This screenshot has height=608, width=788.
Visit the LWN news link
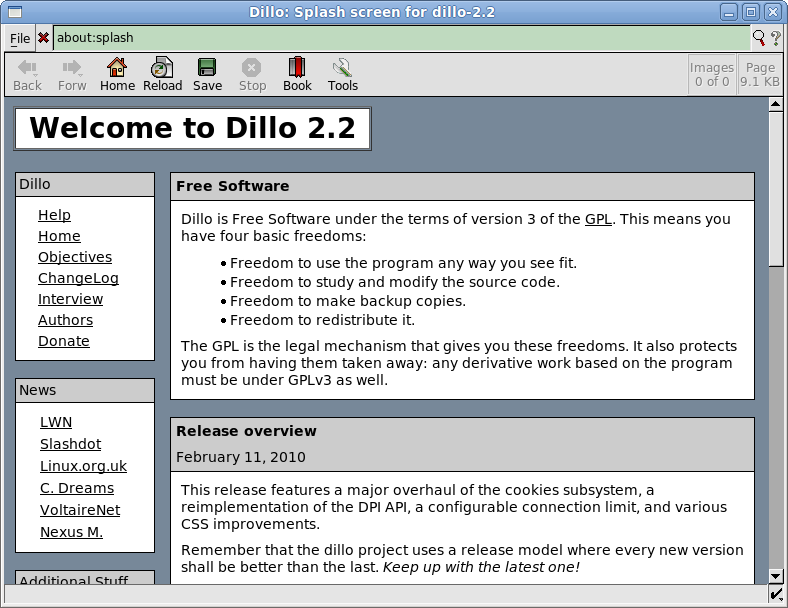pyautogui.click(x=56, y=422)
